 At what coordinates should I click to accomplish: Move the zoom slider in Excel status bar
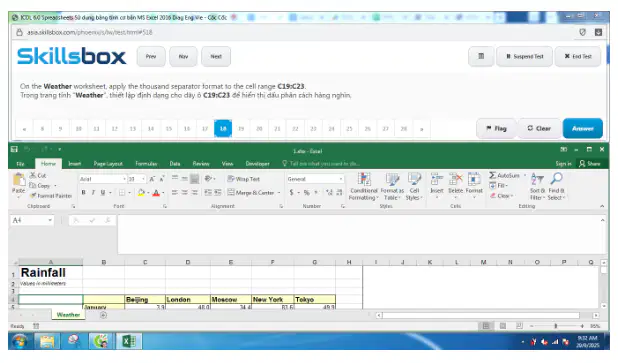point(556,326)
